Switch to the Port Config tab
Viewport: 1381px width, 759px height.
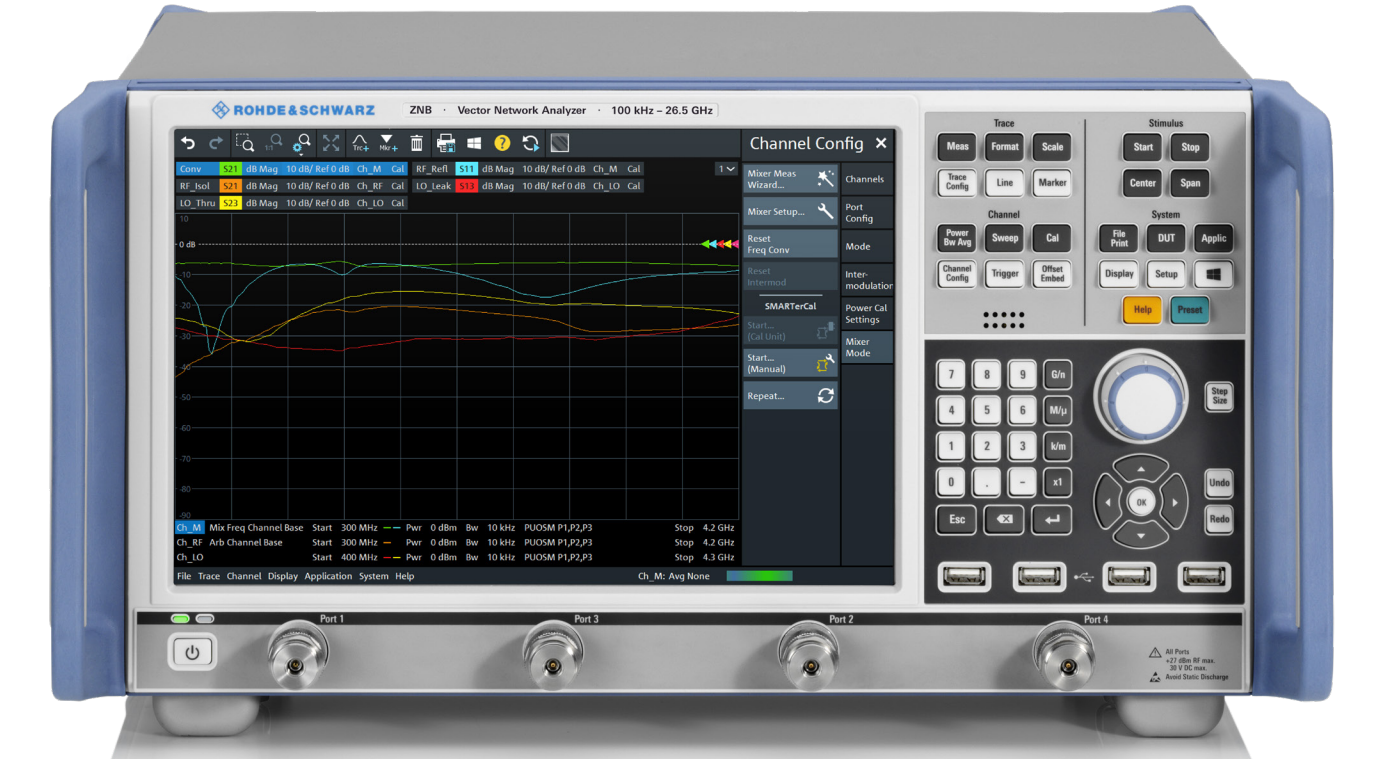pyautogui.click(x=866, y=213)
